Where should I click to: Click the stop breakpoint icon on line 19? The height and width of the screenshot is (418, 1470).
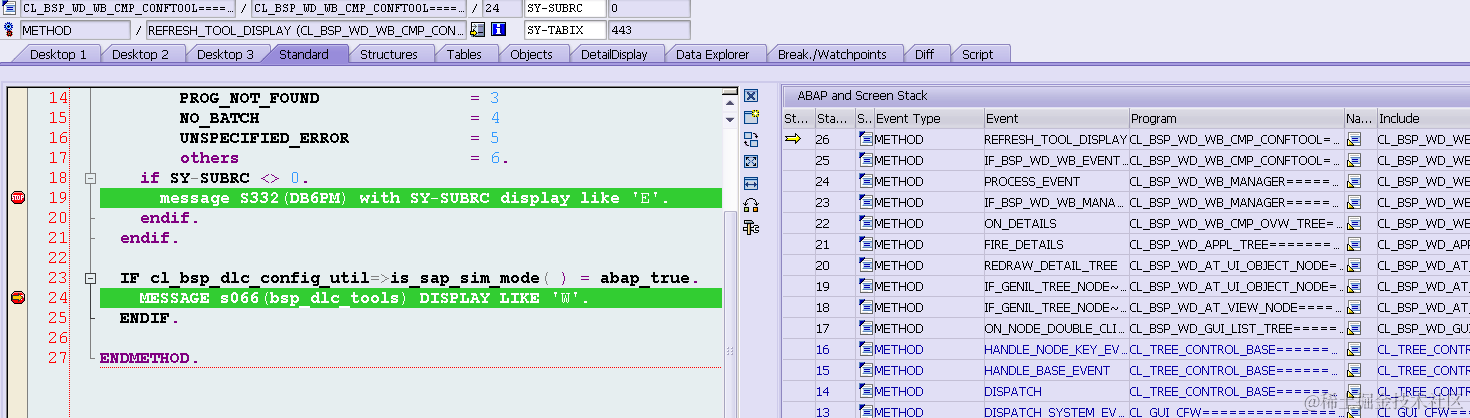[x=17, y=198]
